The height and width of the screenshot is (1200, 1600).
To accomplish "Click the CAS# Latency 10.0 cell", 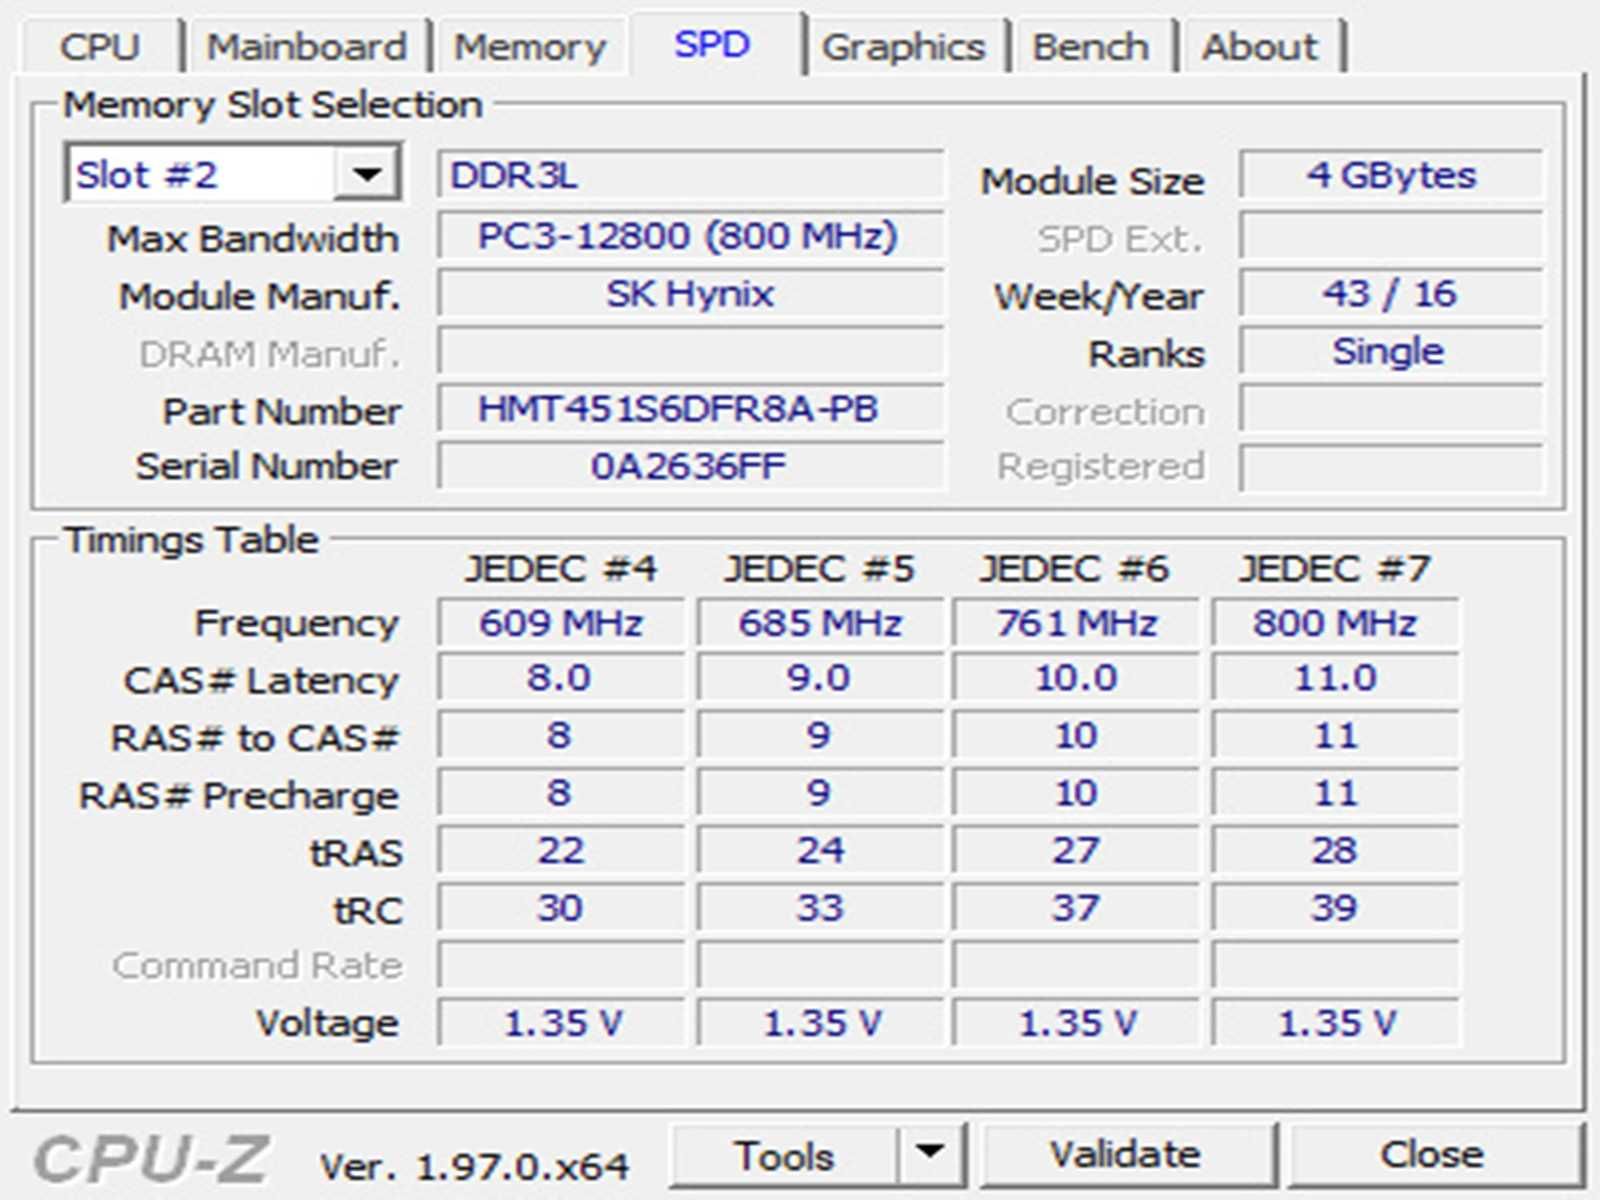I will click(1077, 678).
